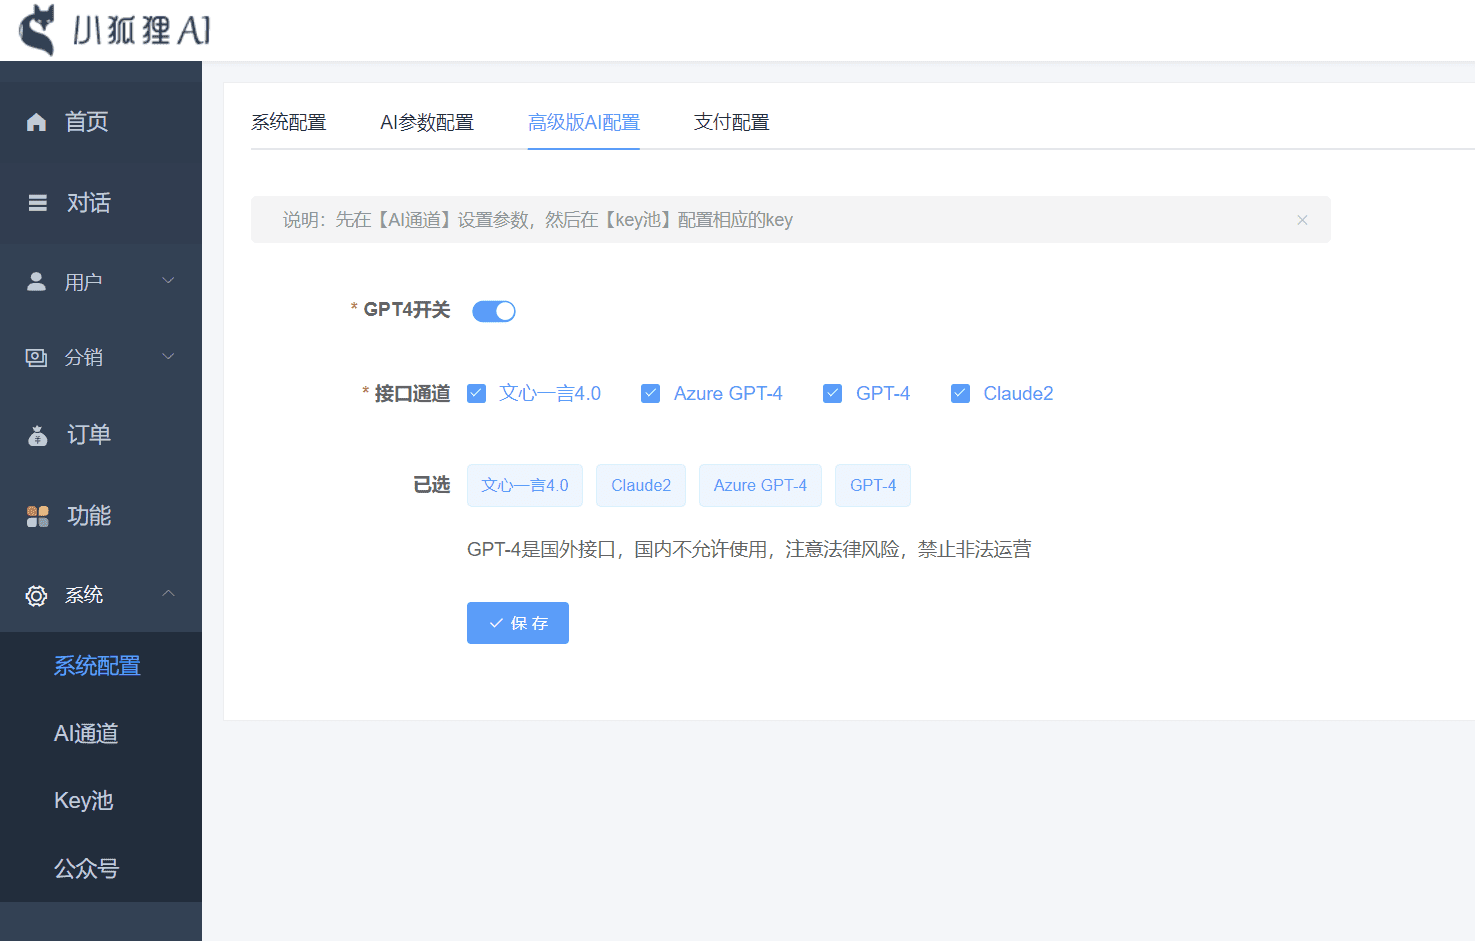Click the 分销 distribution icon
The image size is (1475, 941).
[37, 358]
